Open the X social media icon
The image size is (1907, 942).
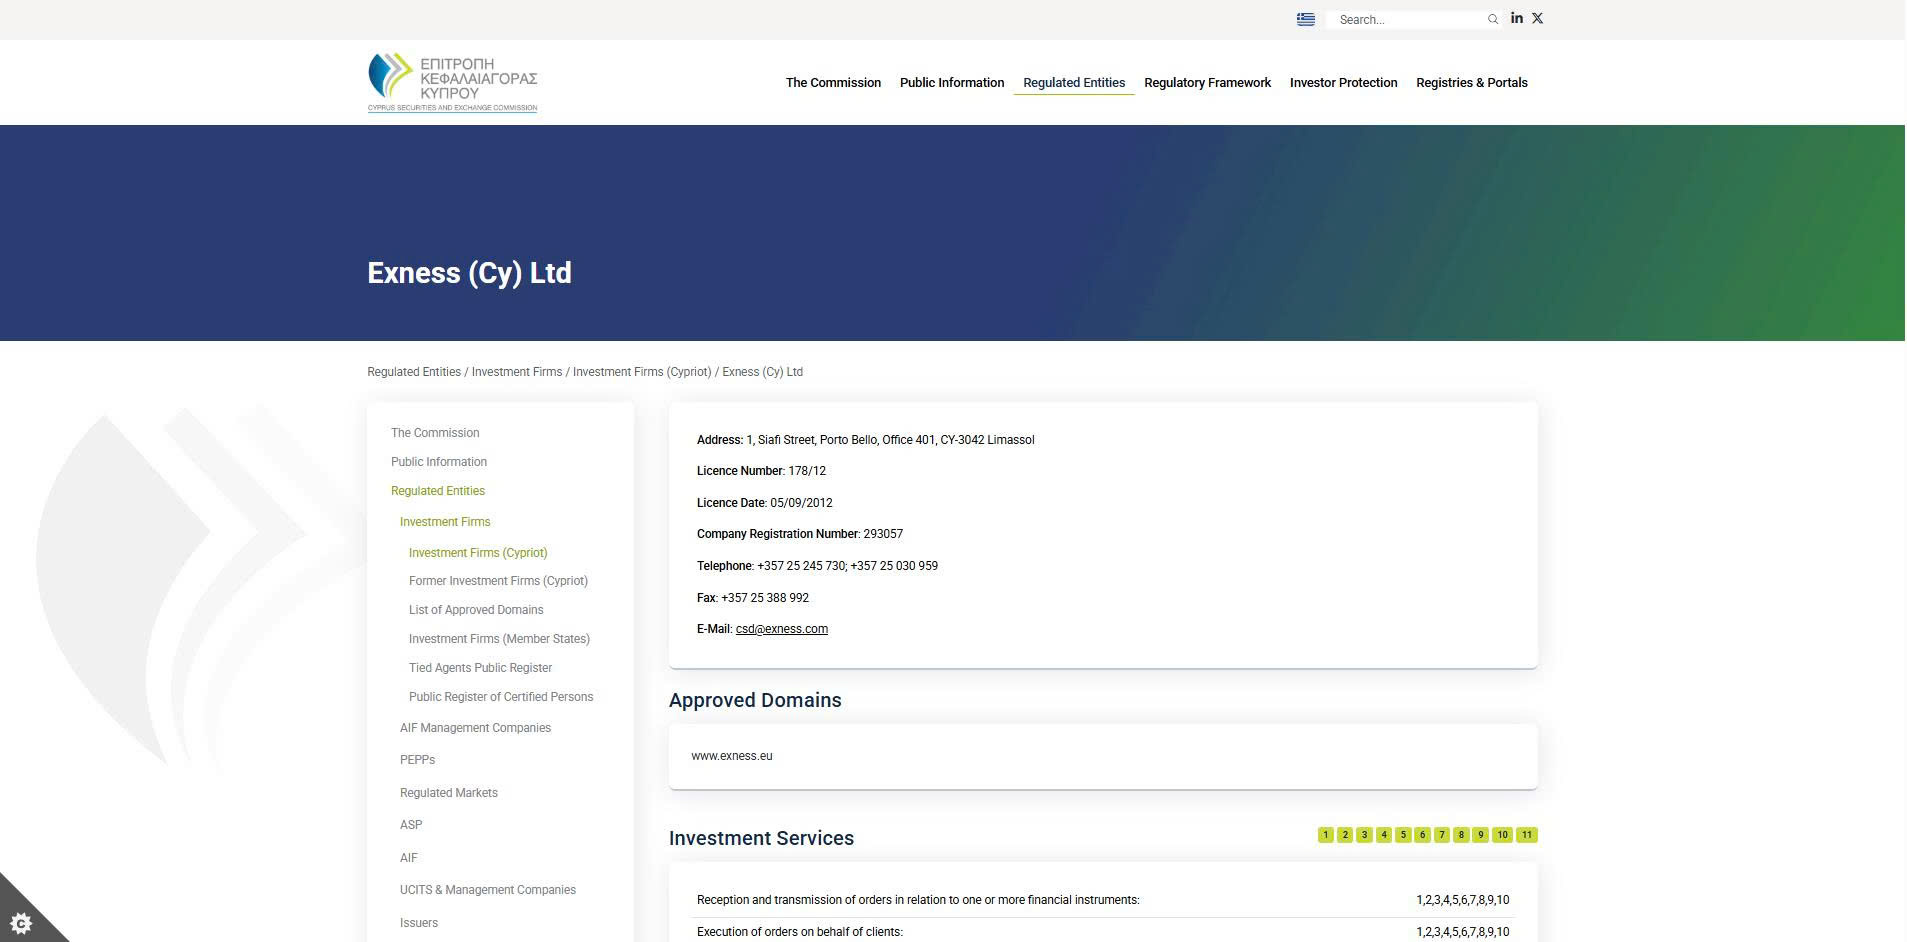tap(1537, 18)
